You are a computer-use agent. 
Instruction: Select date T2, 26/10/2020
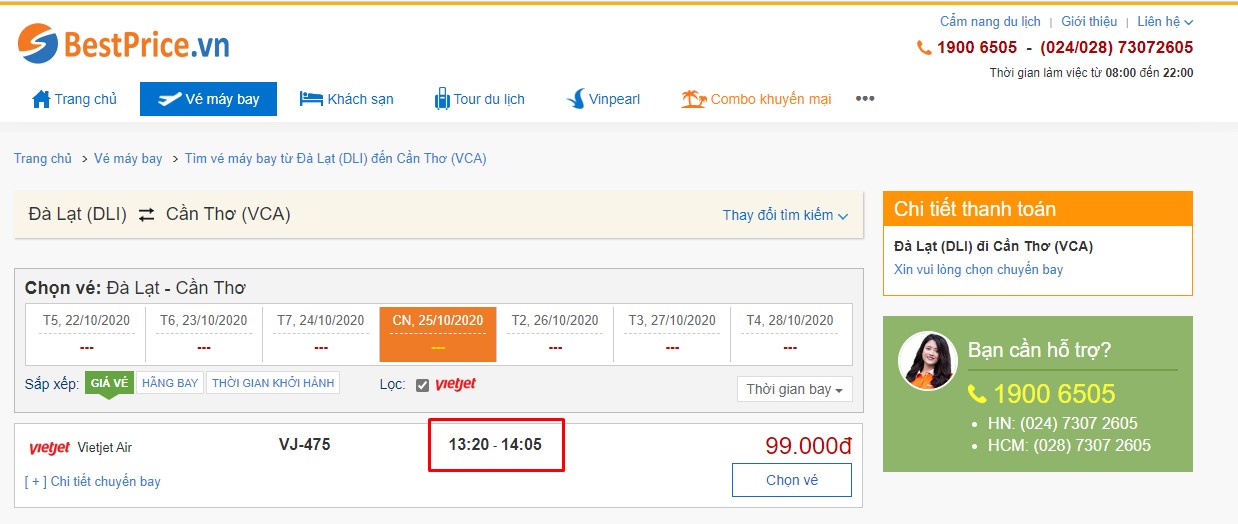pos(555,333)
